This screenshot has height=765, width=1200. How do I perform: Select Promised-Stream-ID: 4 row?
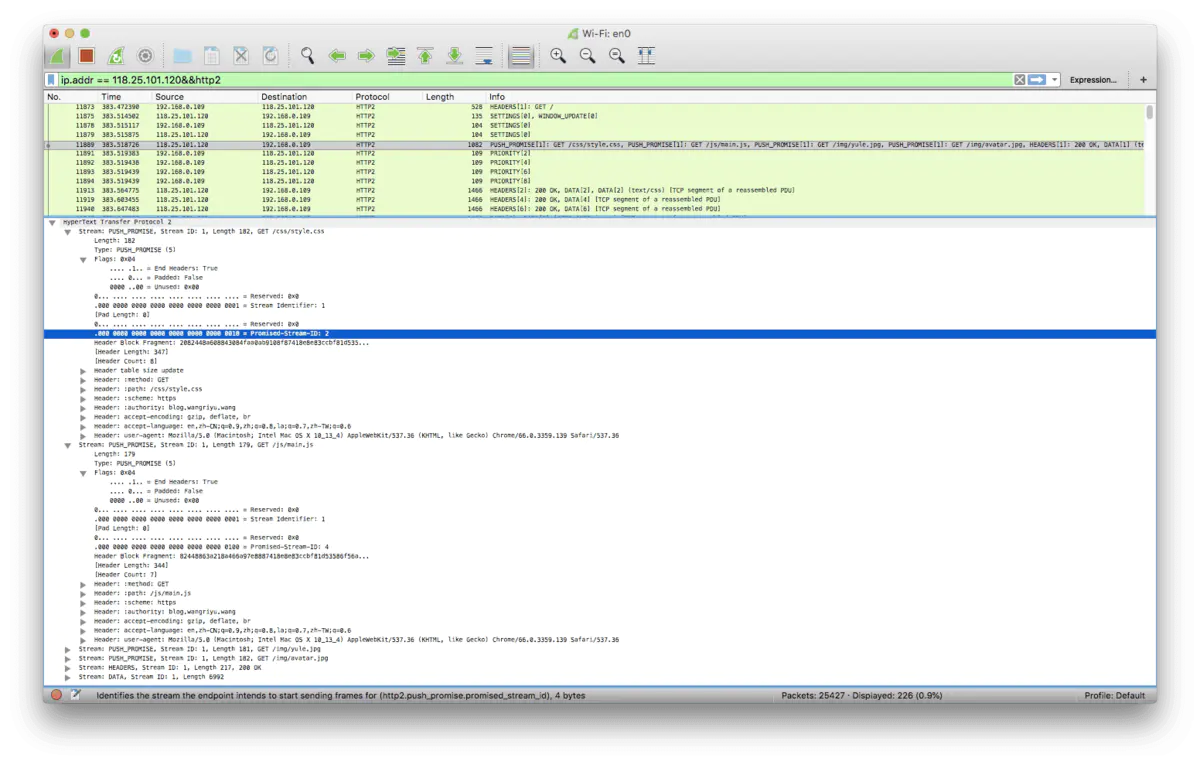click(600, 547)
